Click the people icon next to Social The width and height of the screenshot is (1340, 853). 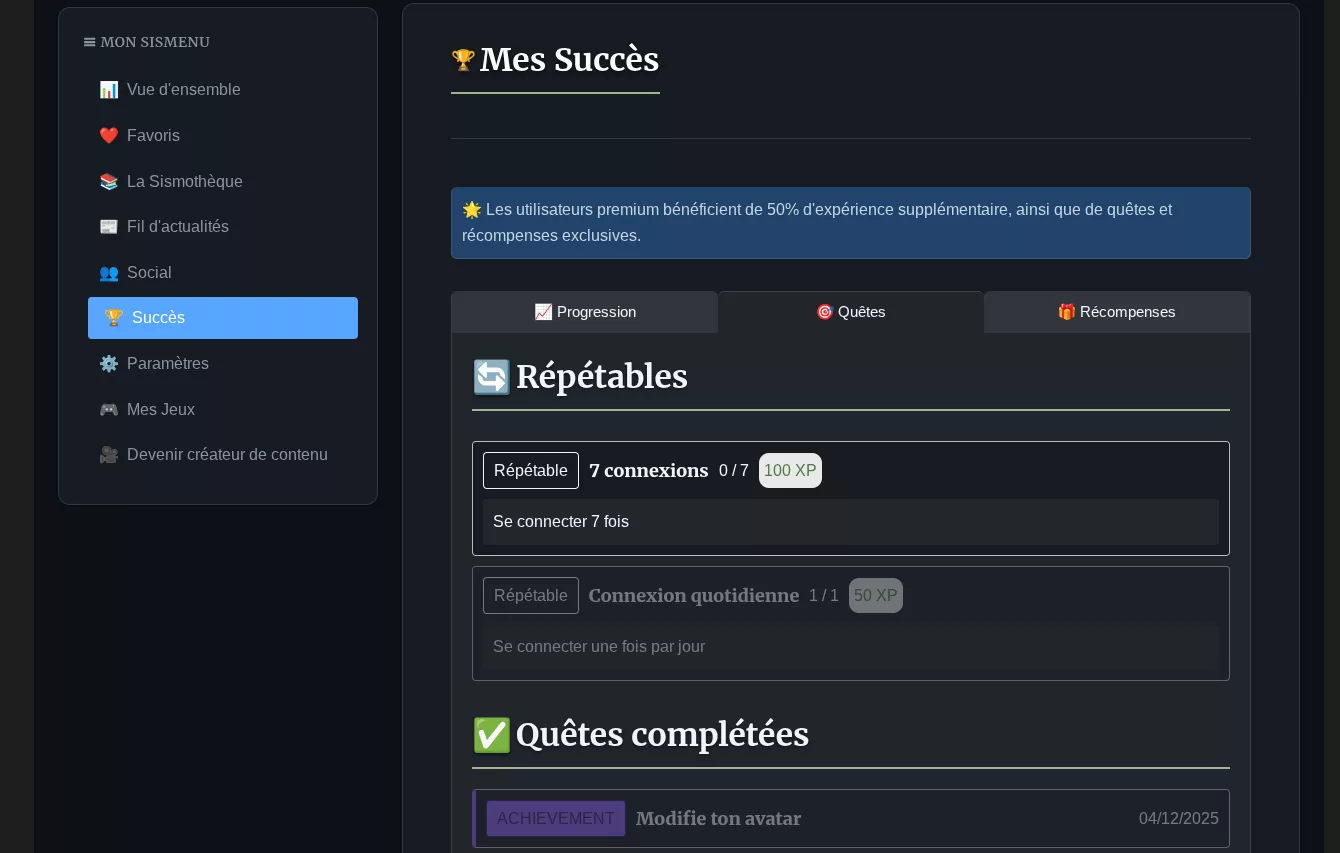point(110,273)
